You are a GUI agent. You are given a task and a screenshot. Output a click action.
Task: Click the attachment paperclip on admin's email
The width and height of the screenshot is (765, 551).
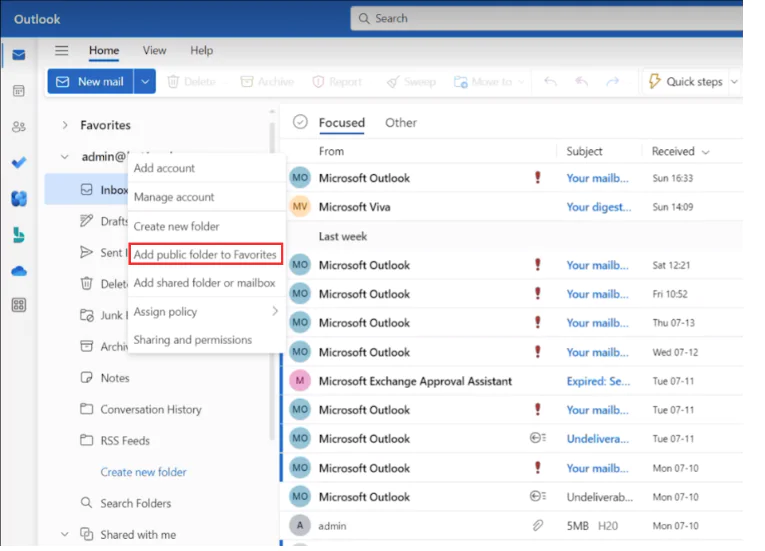click(537, 526)
